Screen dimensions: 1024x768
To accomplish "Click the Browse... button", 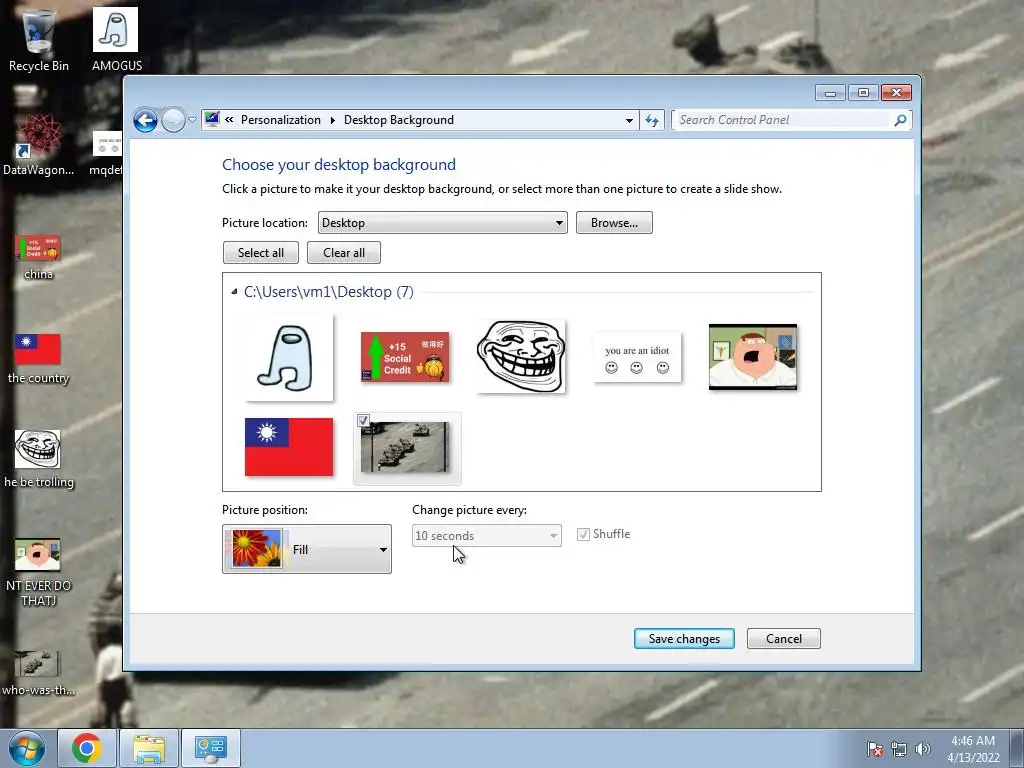I will (614, 223).
